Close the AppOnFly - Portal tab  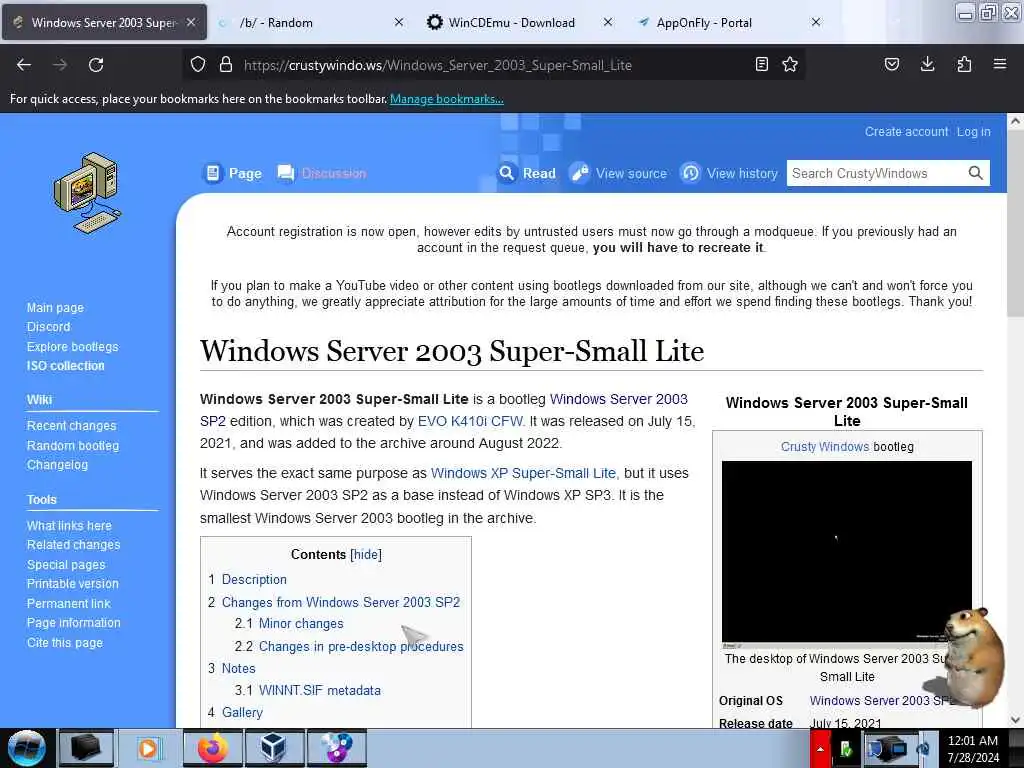tap(816, 22)
